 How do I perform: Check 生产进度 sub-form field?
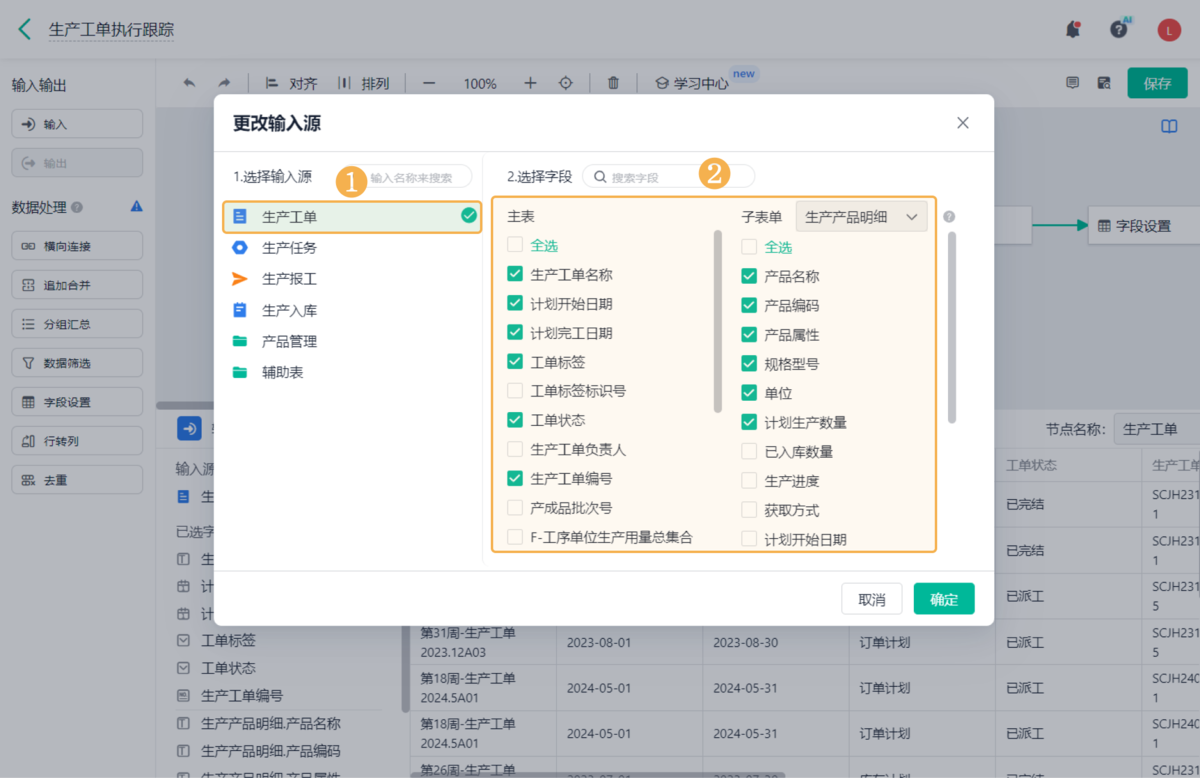tap(749, 481)
